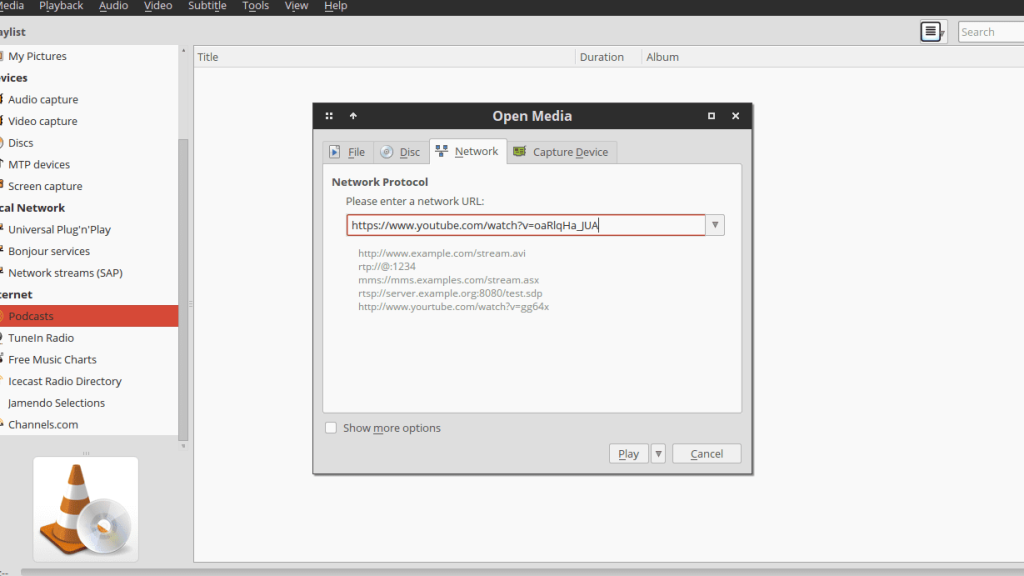Viewport: 1024px width, 576px height.
Task: Select Podcasts in the sidebar
Action: pos(31,316)
